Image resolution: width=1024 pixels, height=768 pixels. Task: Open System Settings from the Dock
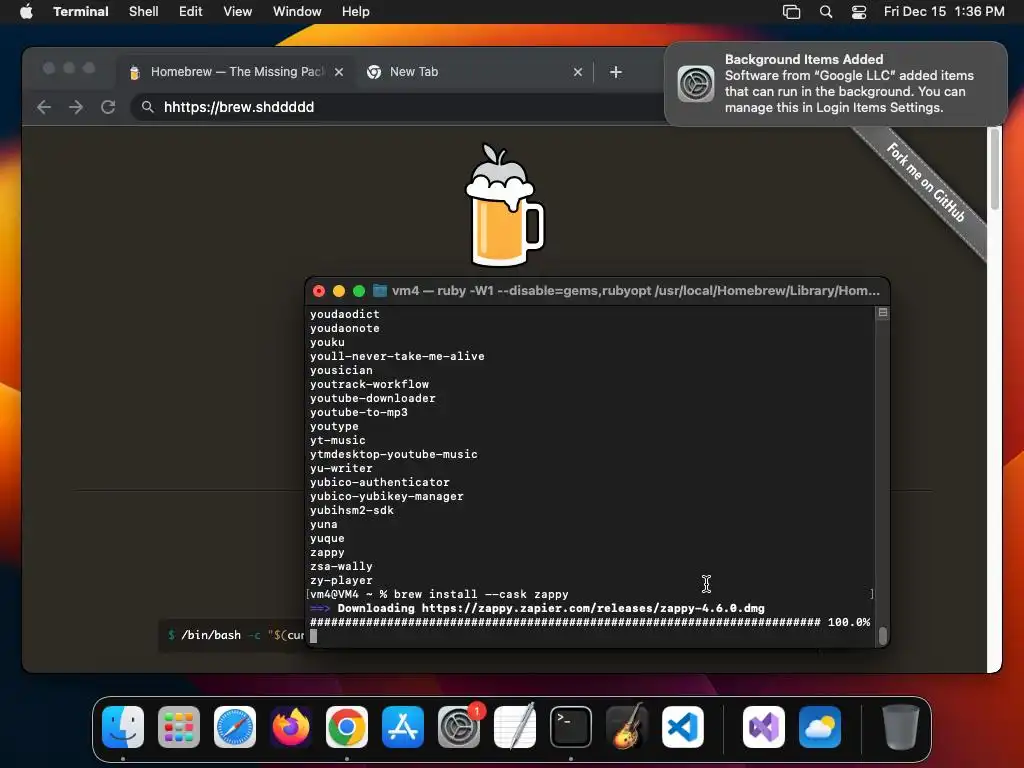(459, 727)
